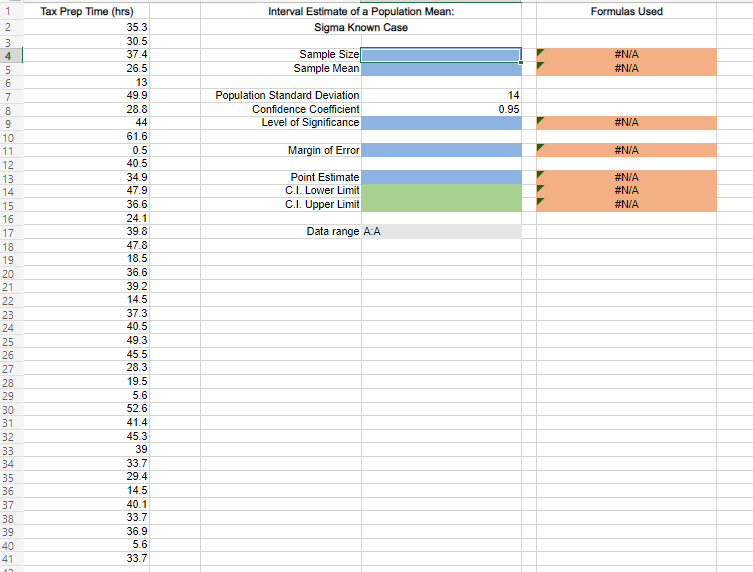This screenshot has height=572, width=753.
Task: Click the Interval Estimate of a Population Mean title
Action: [361, 12]
